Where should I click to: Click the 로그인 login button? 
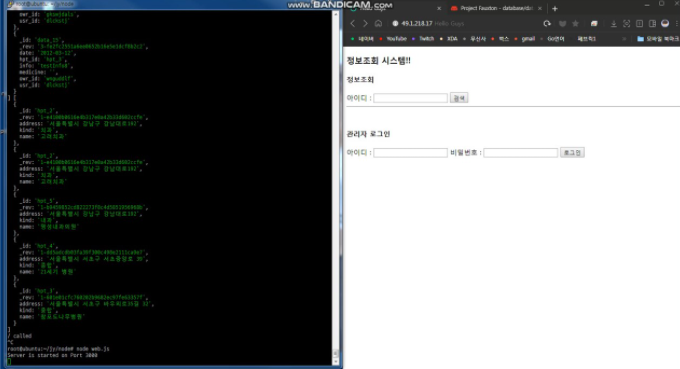coord(572,153)
